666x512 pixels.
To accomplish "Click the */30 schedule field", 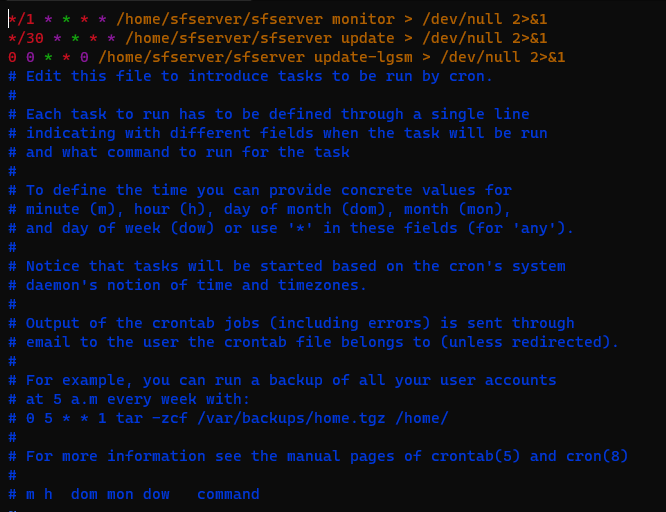I will [25, 38].
